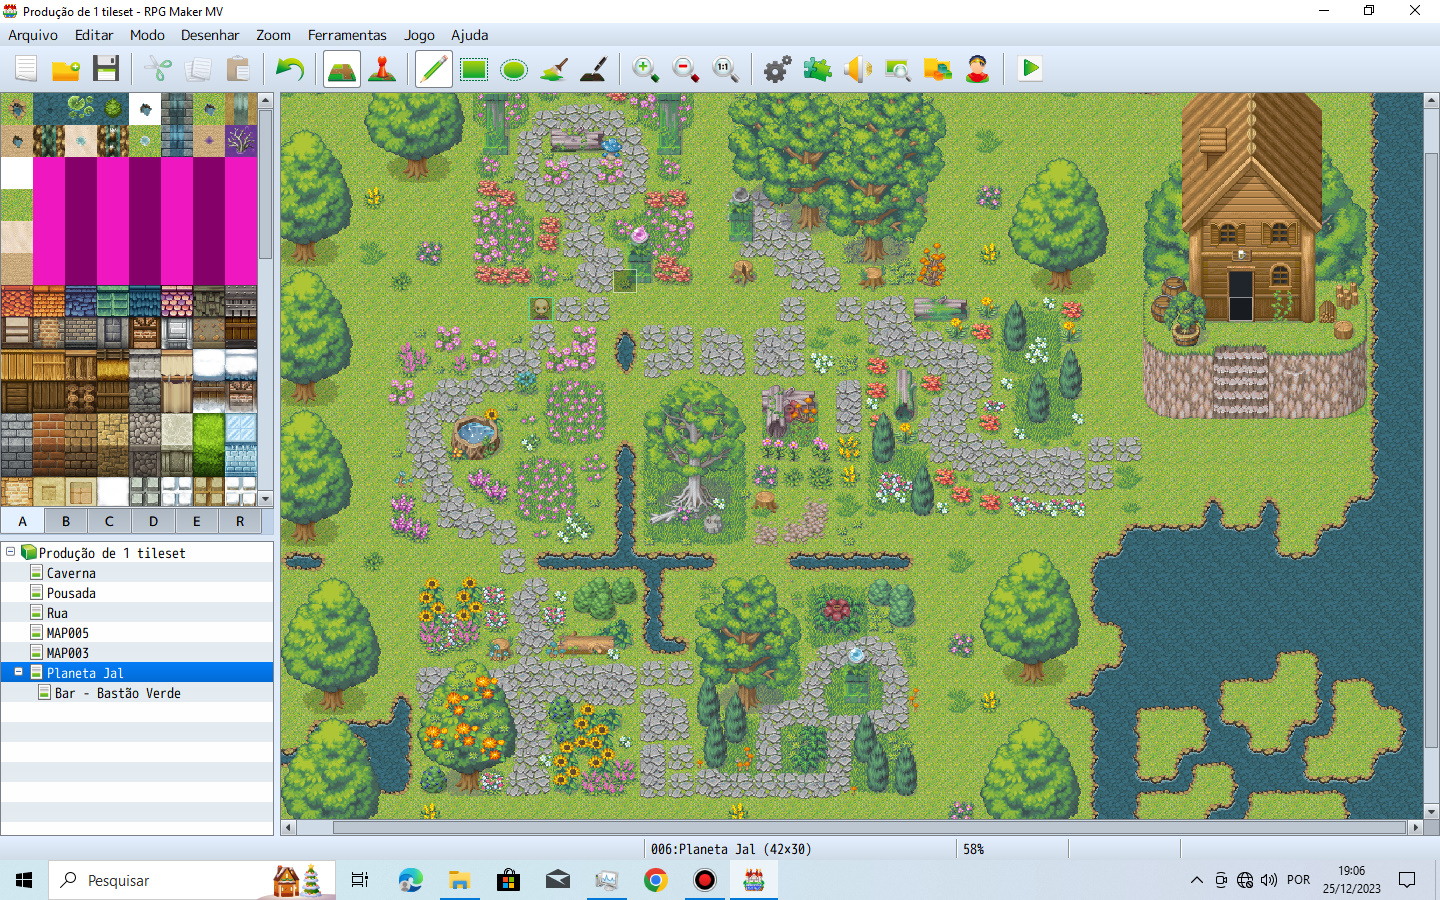Viewport: 1440px width, 900px height.
Task: Click the map vertical scrollbar thumb
Action: [1431, 451]
